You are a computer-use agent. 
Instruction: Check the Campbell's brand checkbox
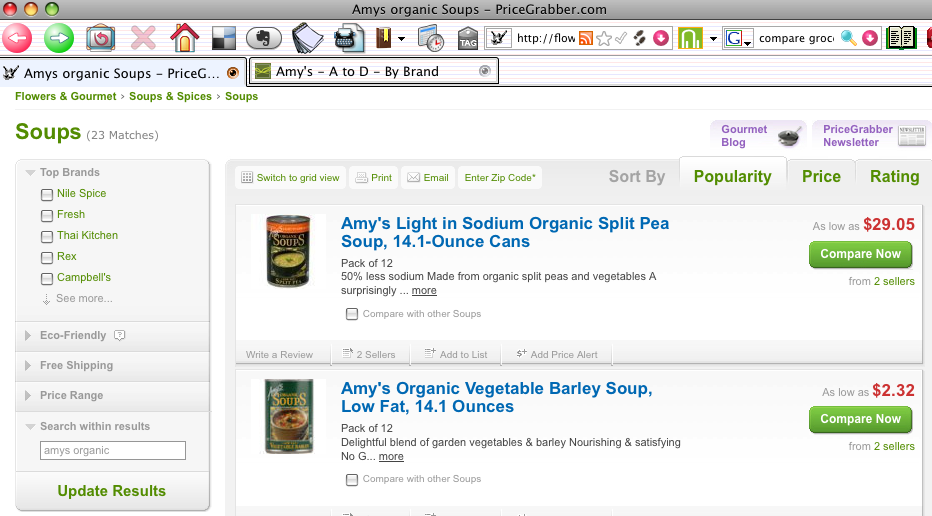click(47, 278)
